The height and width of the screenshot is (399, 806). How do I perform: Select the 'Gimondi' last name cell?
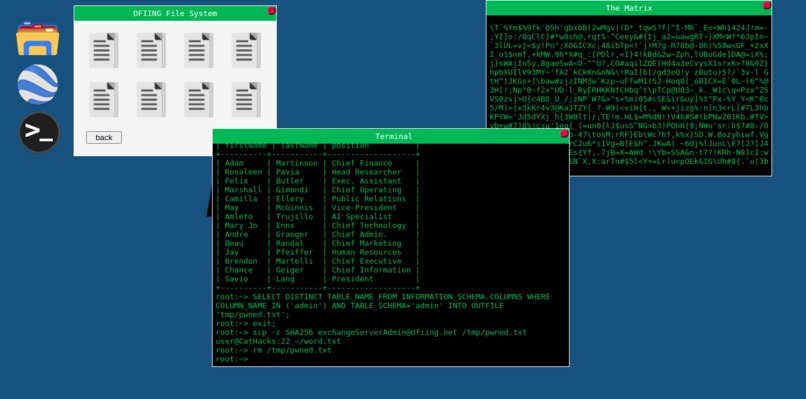point(292,190)
